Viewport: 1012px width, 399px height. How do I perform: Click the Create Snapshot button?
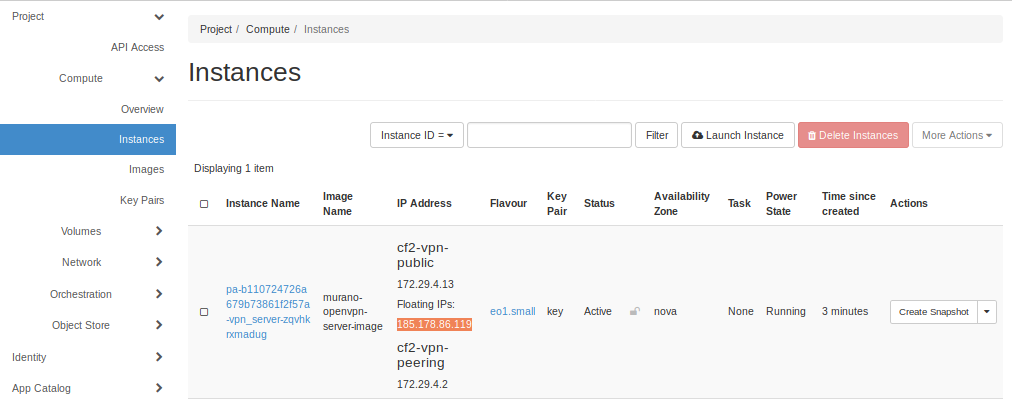pos(934,312)
